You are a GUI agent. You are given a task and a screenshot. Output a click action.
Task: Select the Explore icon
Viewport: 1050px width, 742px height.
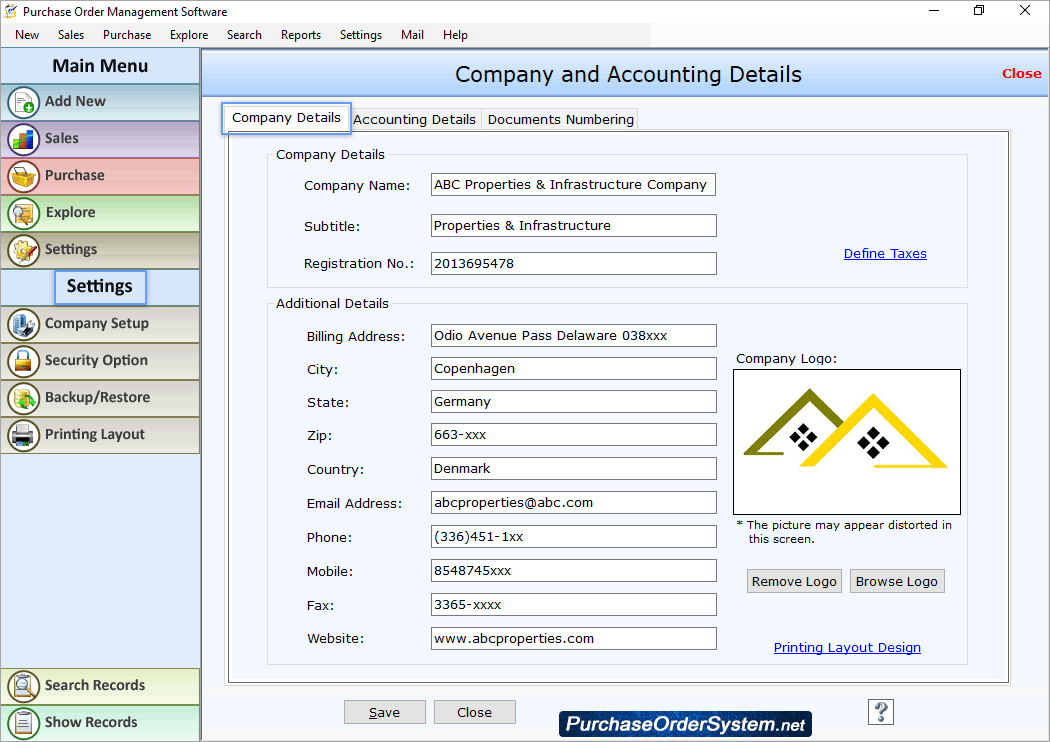tap(23, 213)
